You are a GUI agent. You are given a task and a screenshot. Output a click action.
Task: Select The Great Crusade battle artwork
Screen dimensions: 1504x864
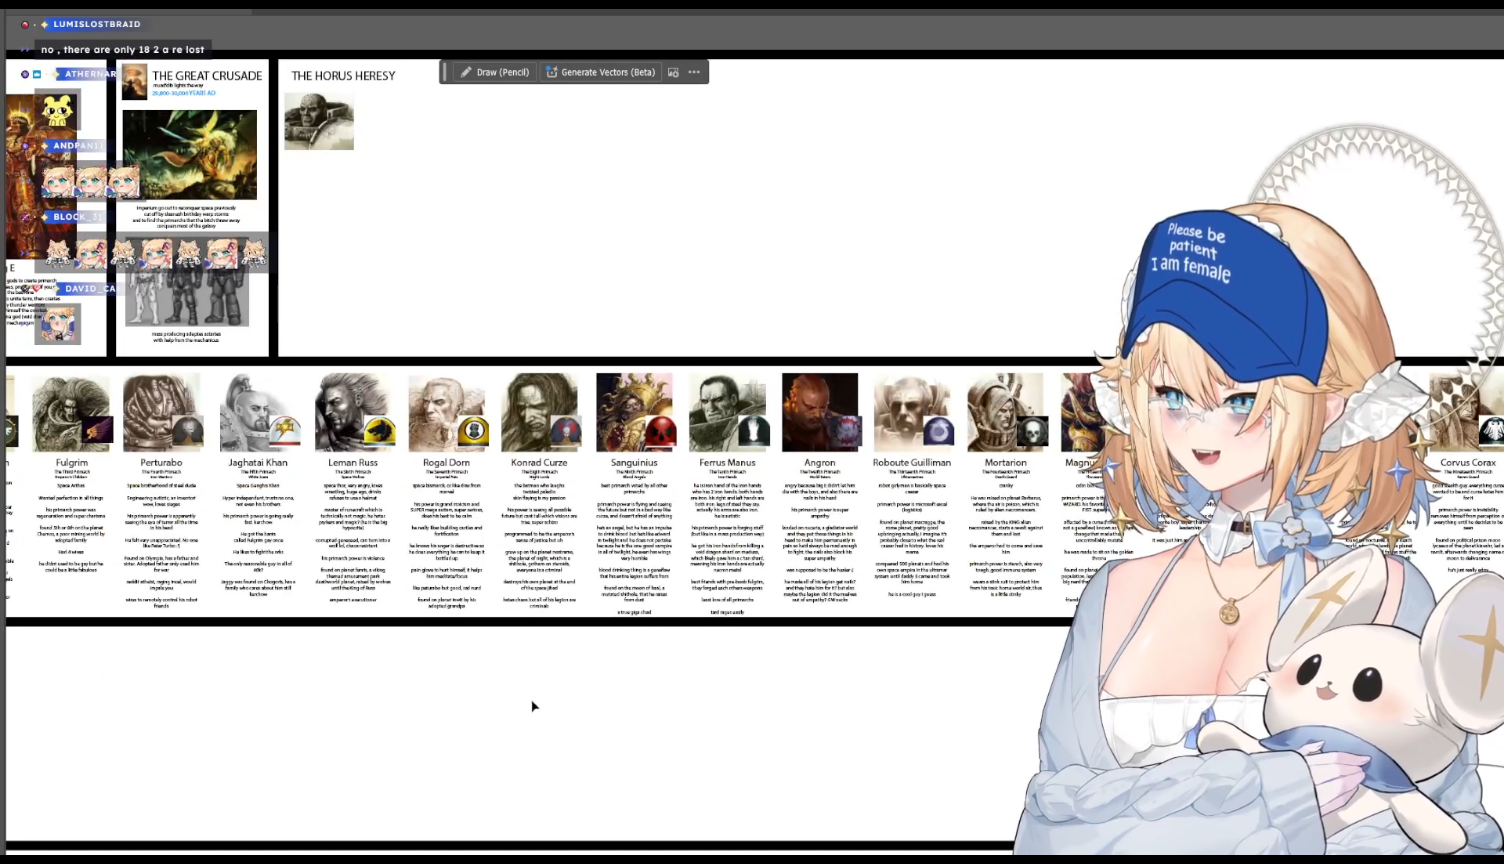pyautogui.click(x=189, y=154)
